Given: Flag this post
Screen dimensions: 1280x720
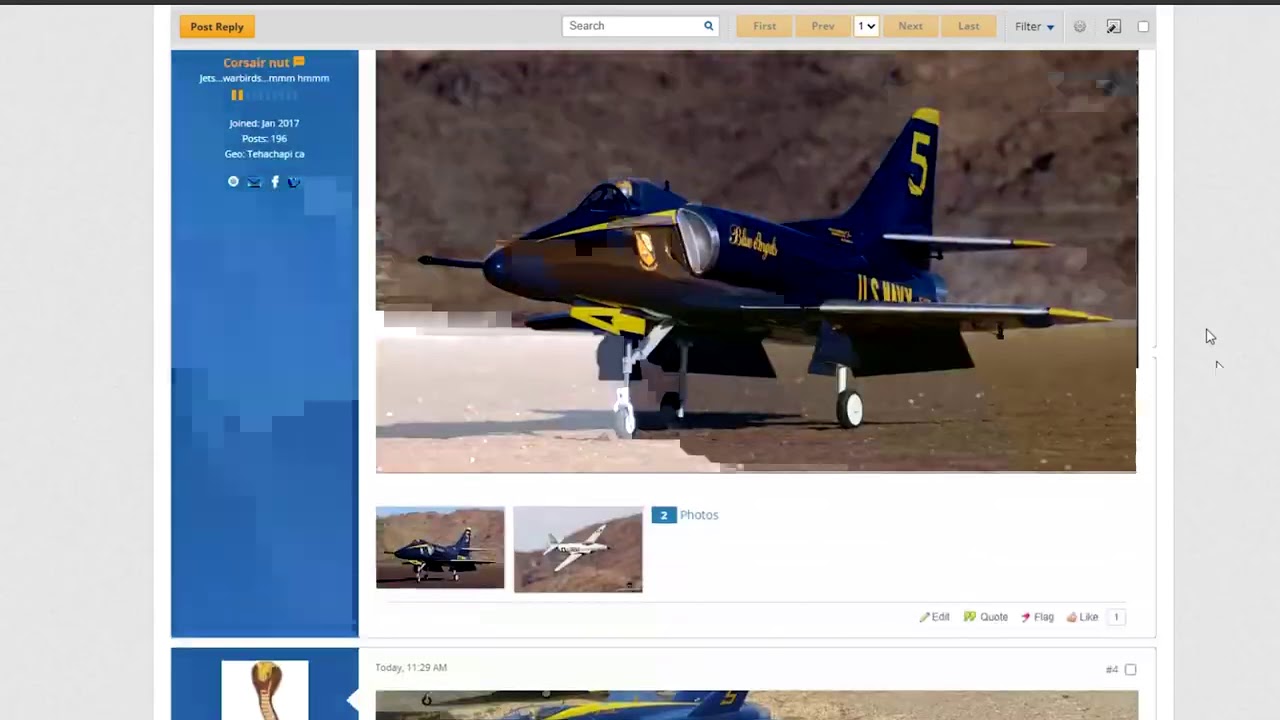Looking at the screenshot, I should (x=1038, y=617).
